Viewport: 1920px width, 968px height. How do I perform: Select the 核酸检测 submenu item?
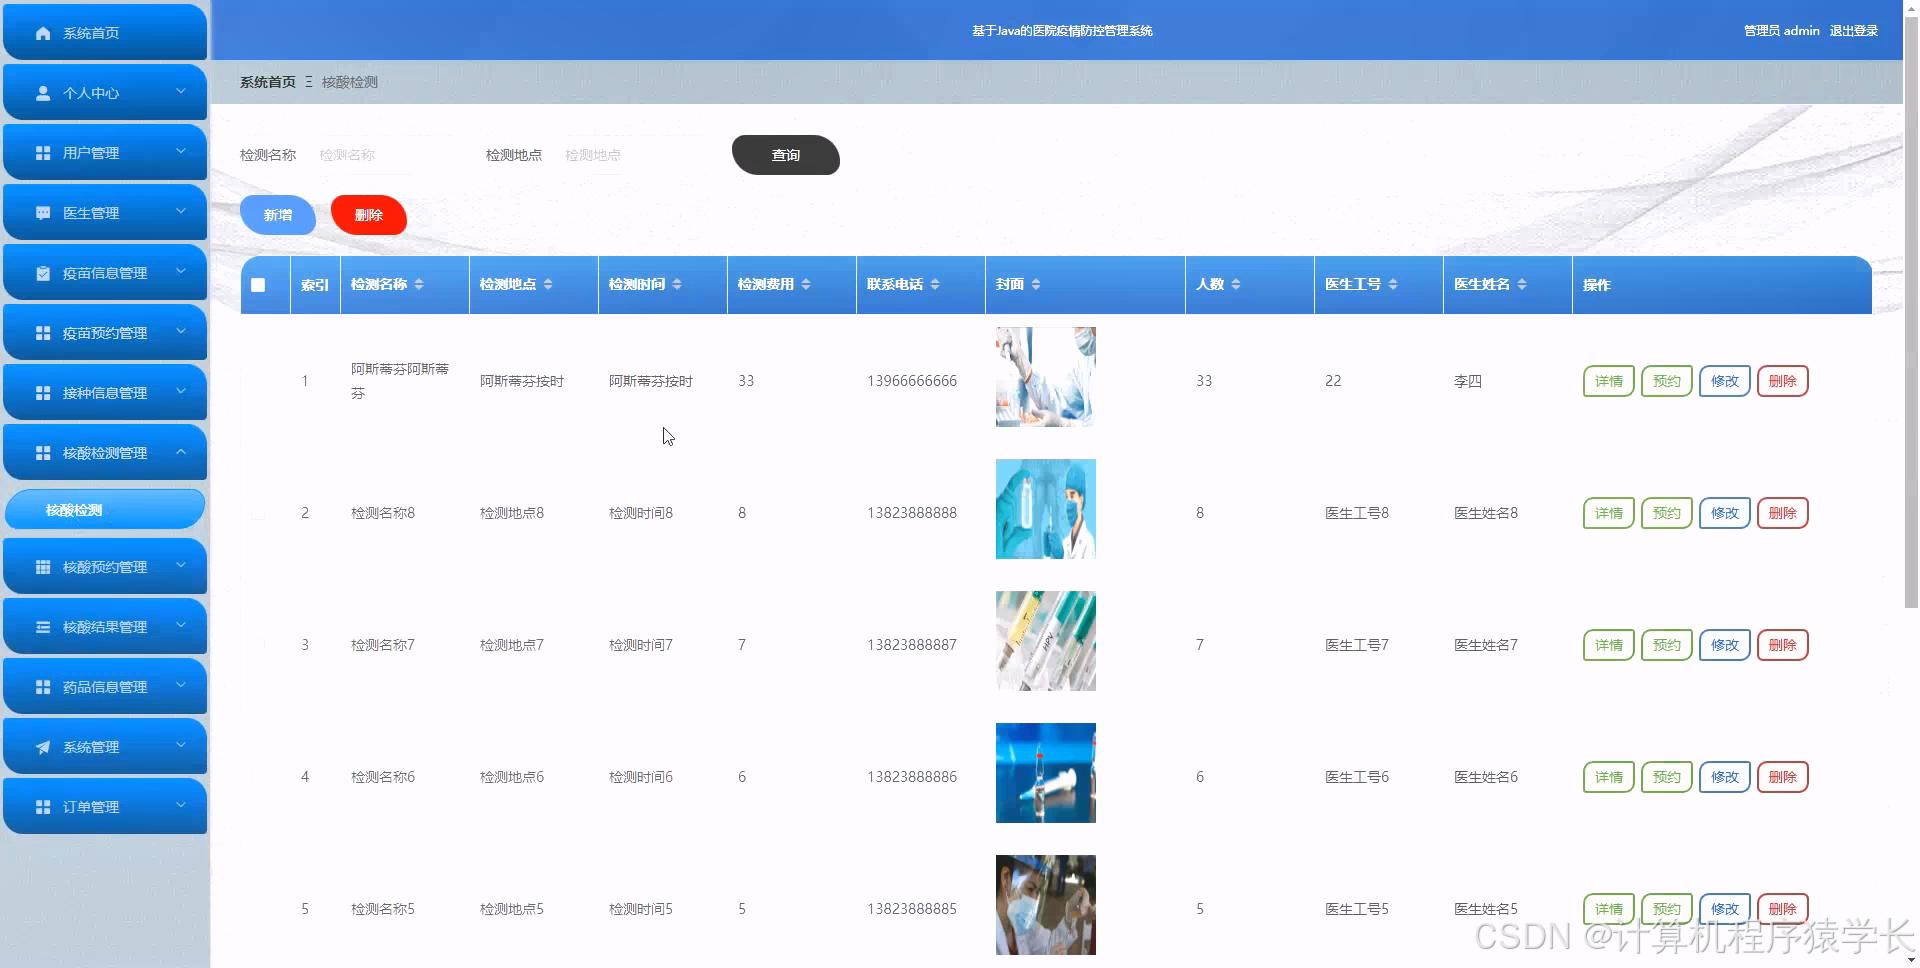point(104,509)
